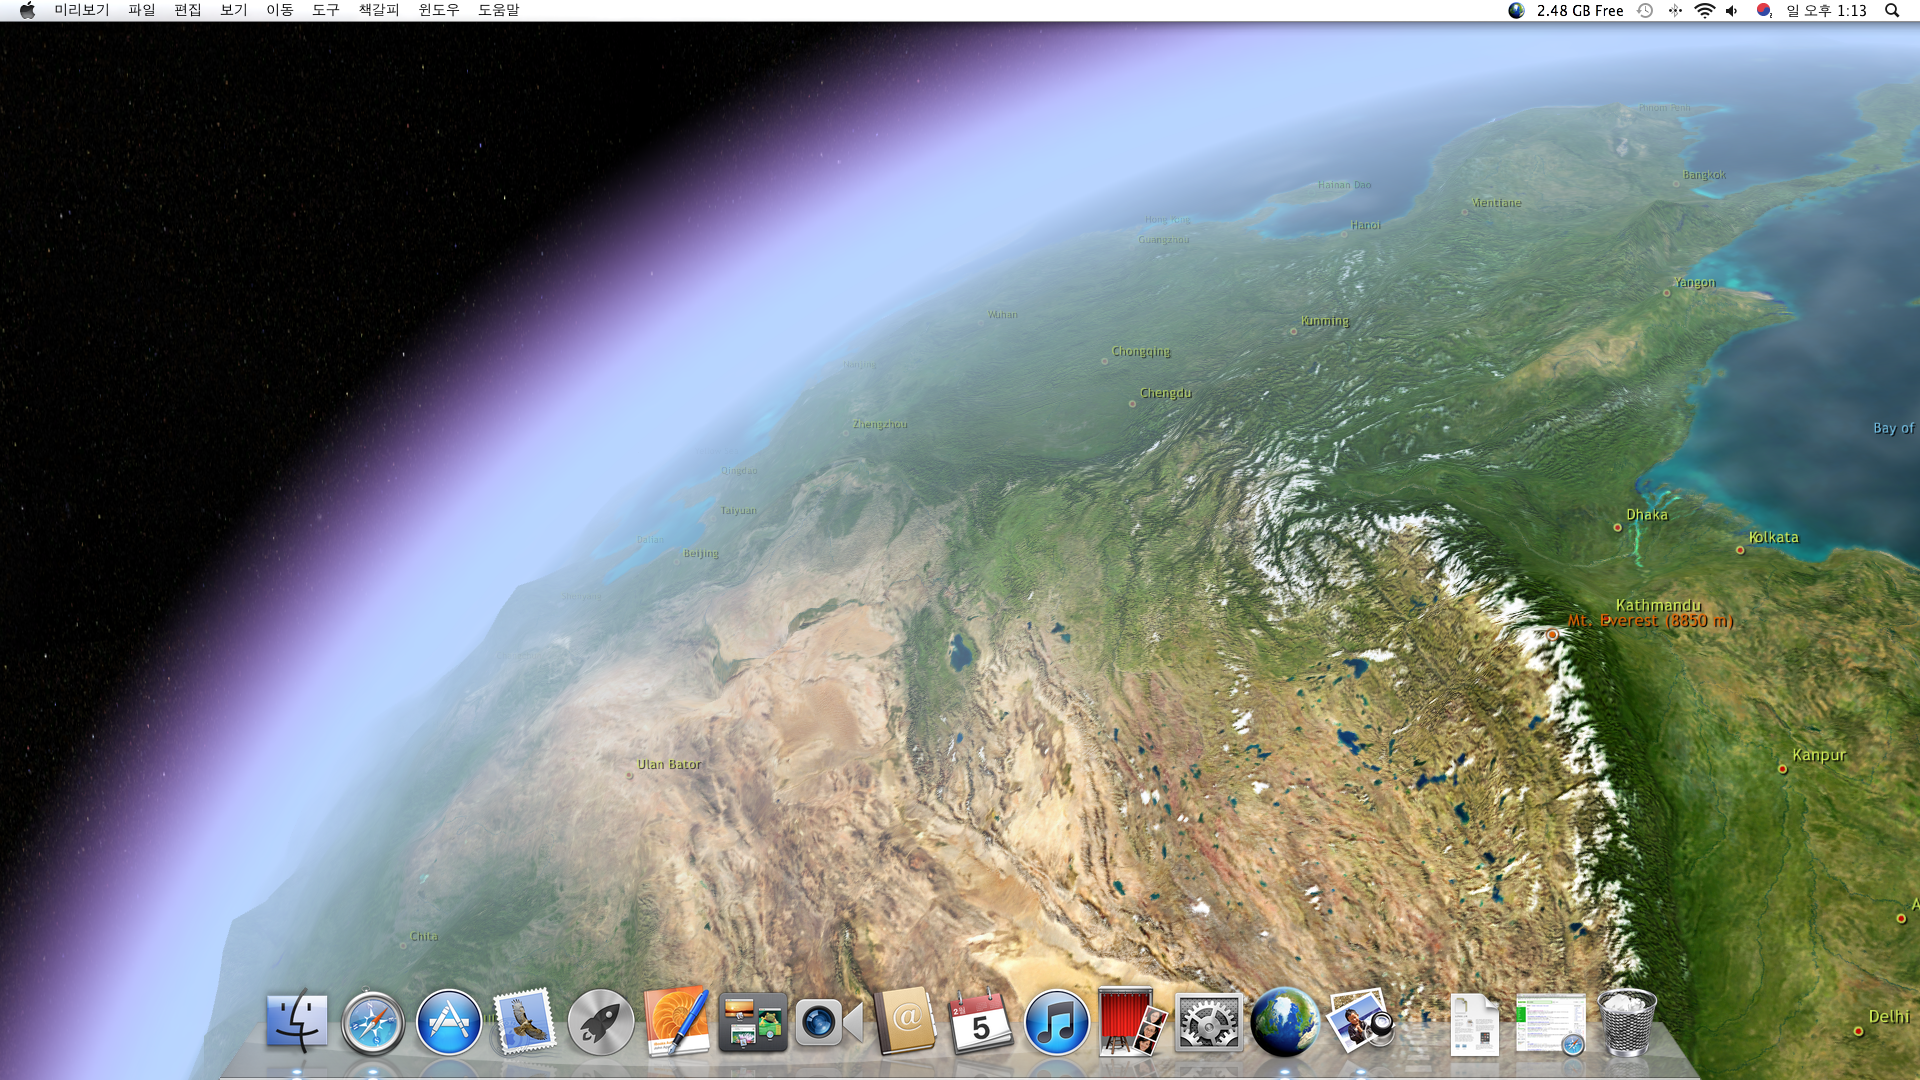
Task: Open Launchpad rocket icon
Action: (x=601, y=1023)
